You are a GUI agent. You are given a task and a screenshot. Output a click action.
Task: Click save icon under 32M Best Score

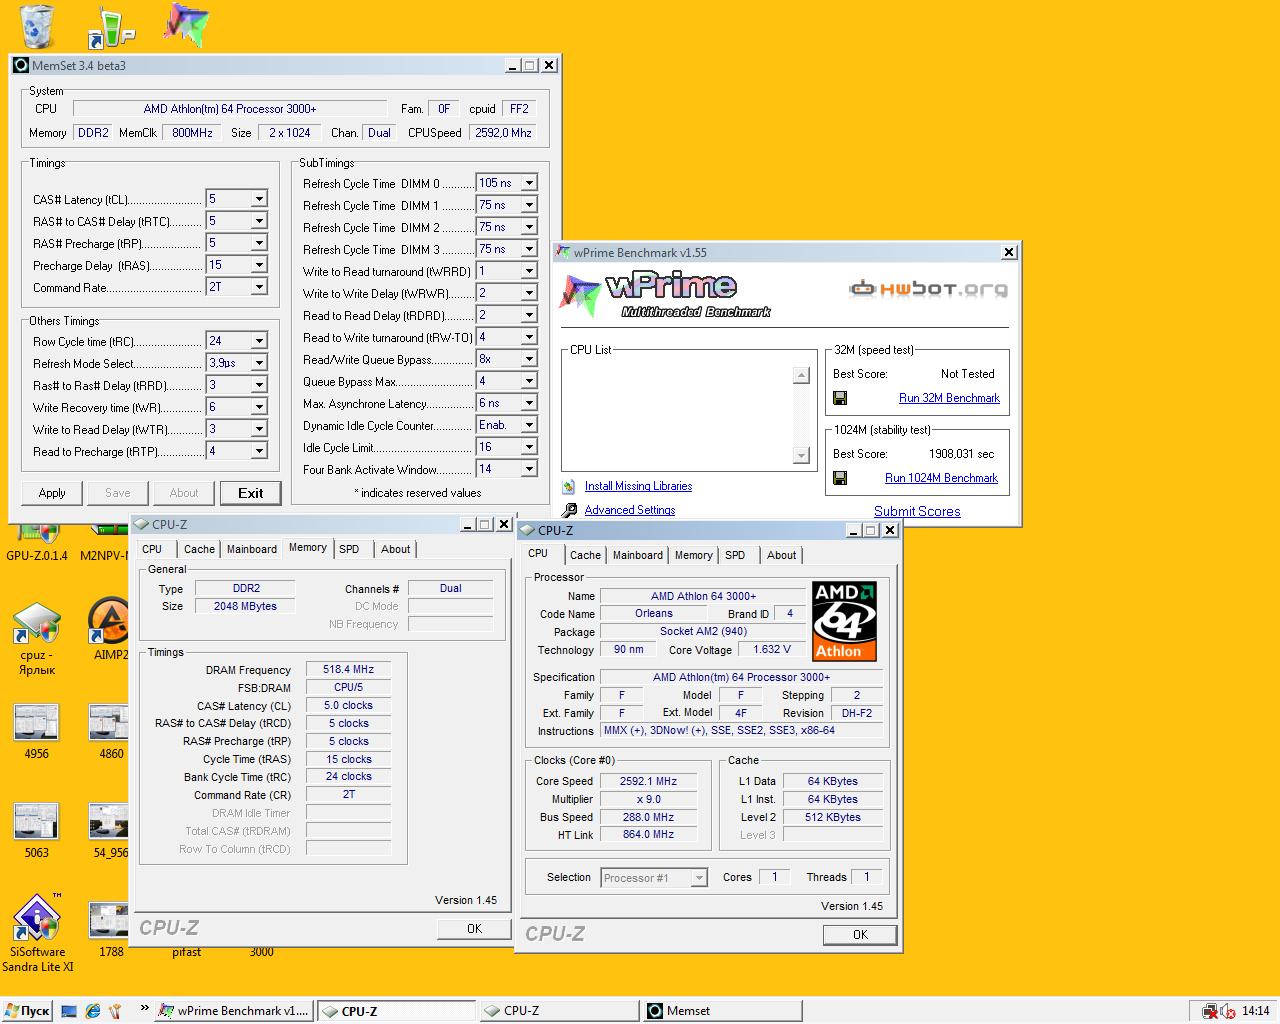pyautogui.click(x=840, y=398)
